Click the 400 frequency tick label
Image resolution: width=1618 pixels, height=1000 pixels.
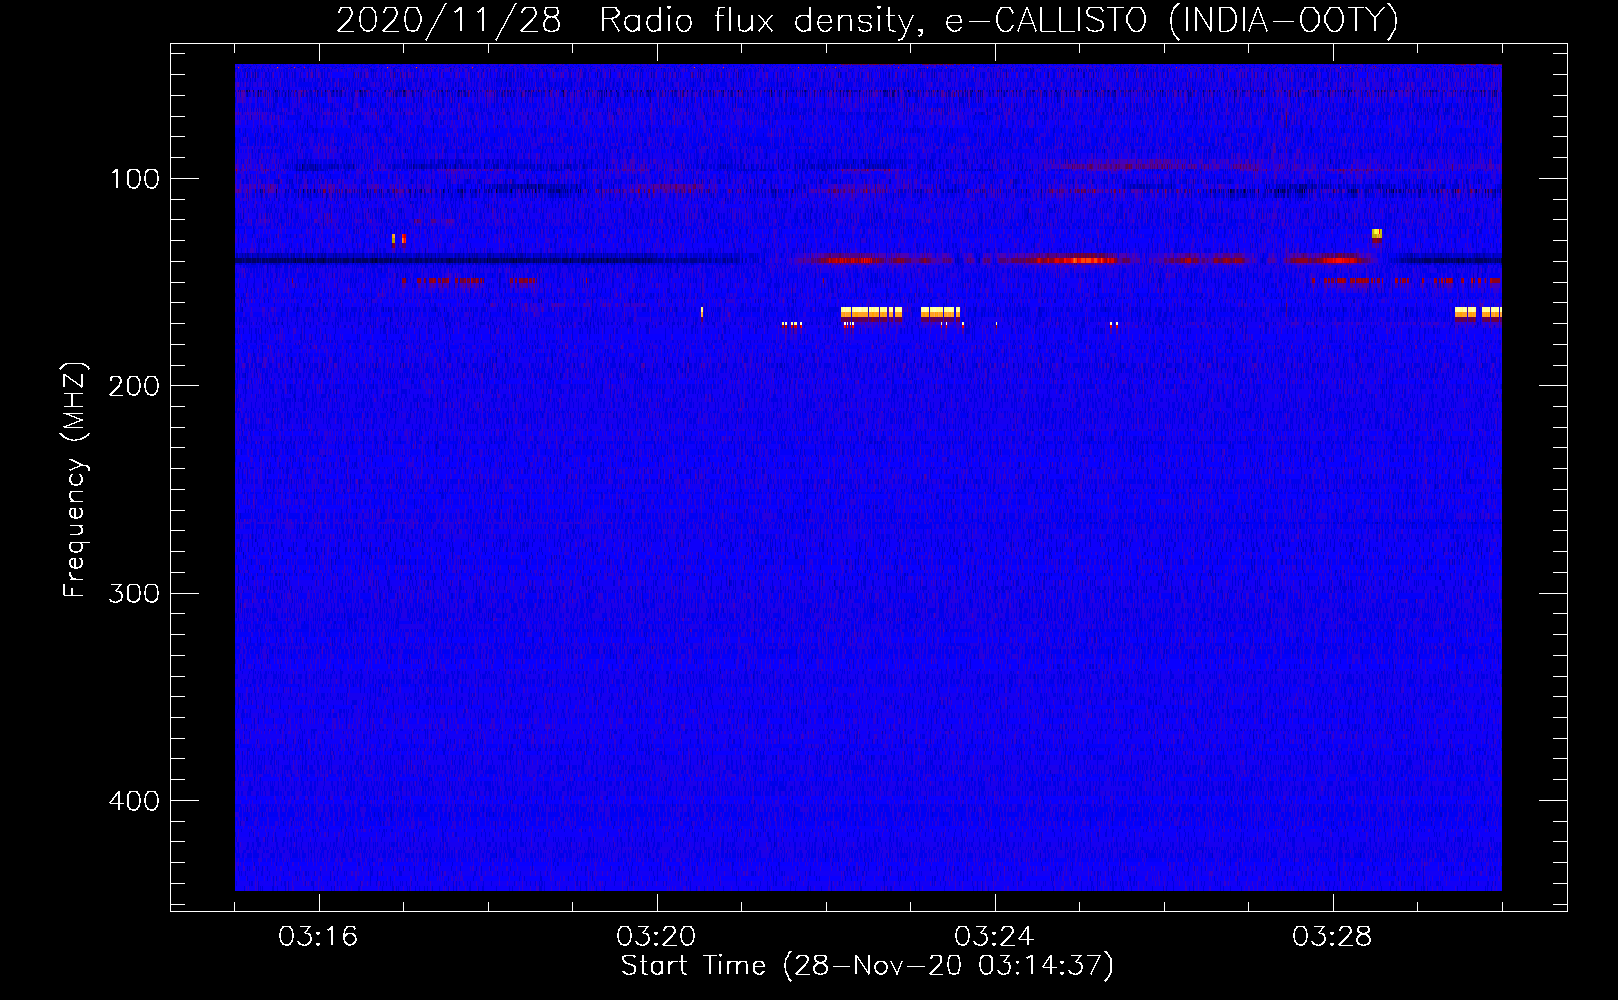point(134,801)
